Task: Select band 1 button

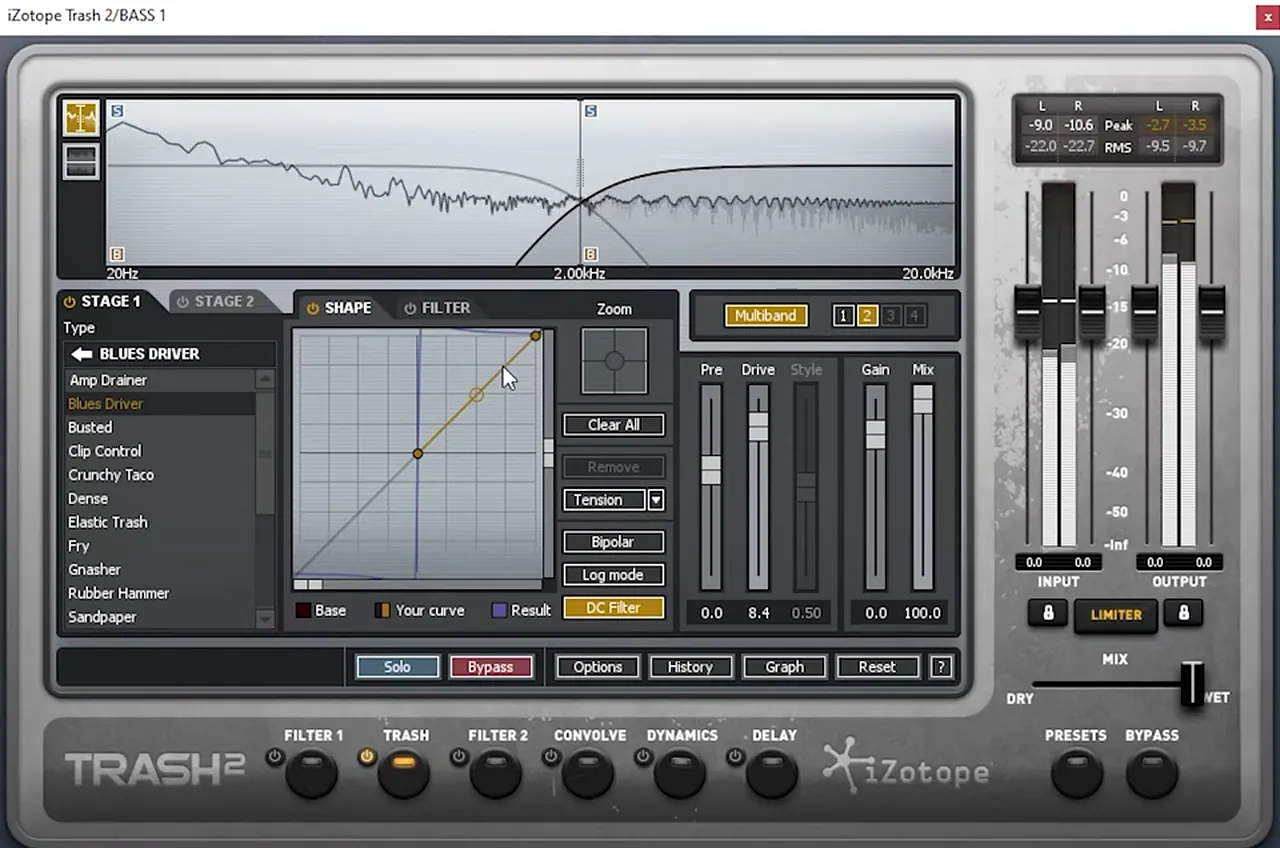Action: [843, 316]
